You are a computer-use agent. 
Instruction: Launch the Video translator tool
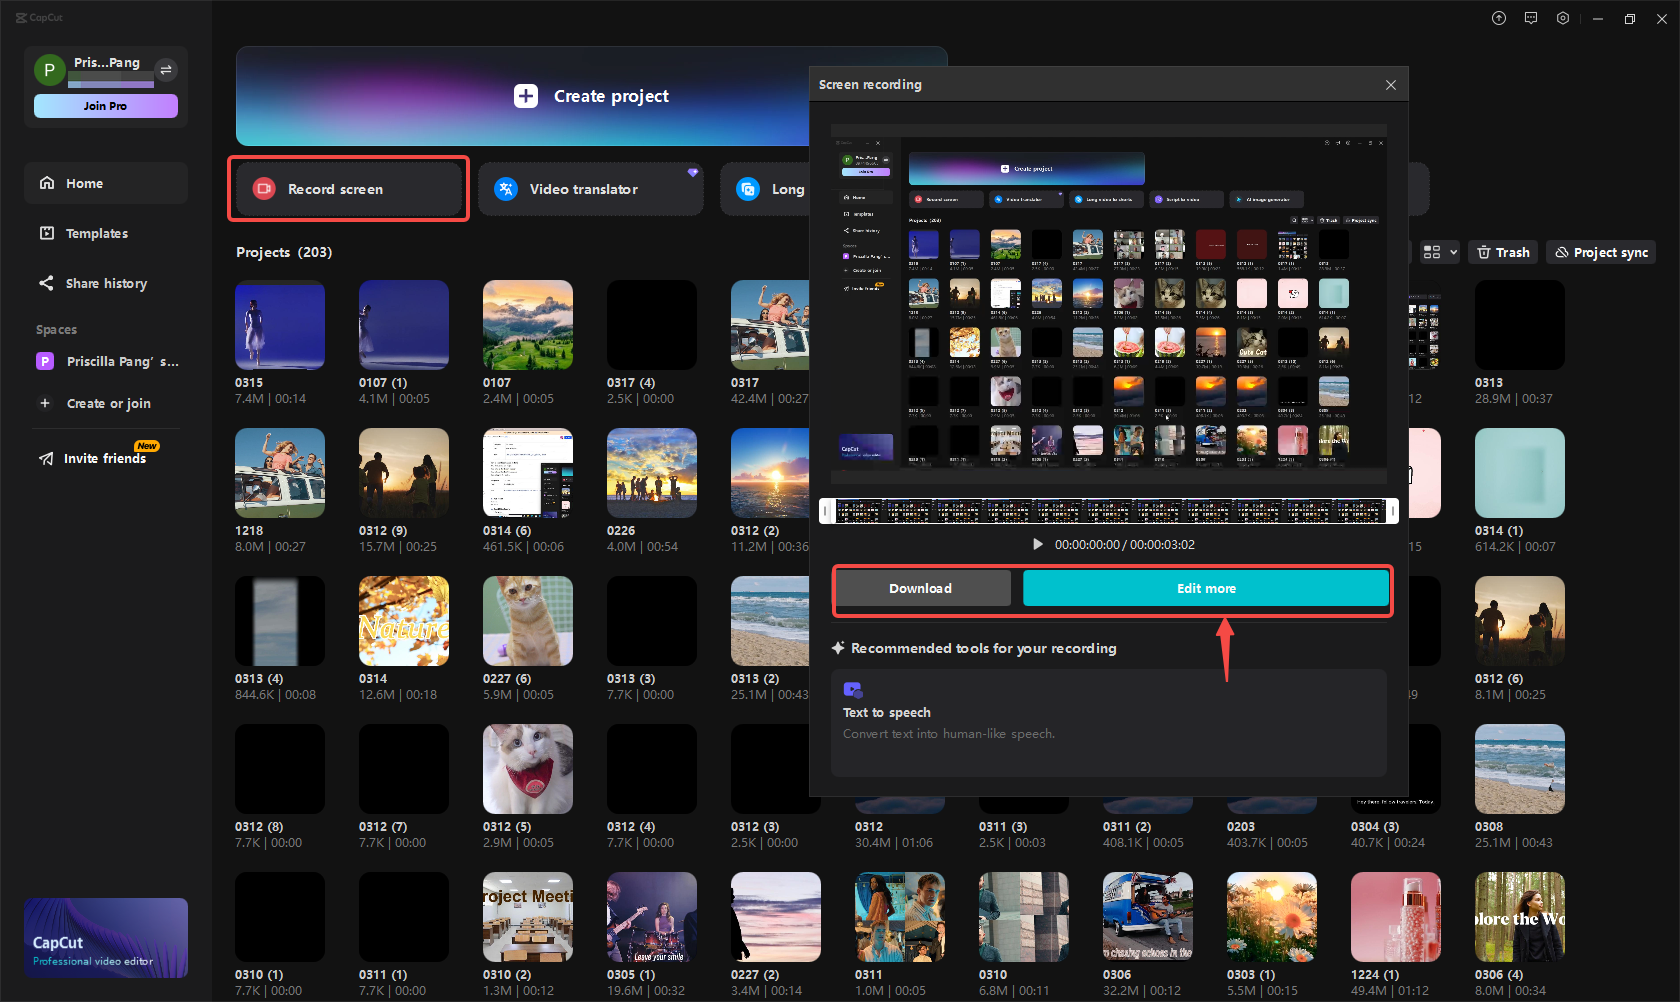(x=591, y=189)
